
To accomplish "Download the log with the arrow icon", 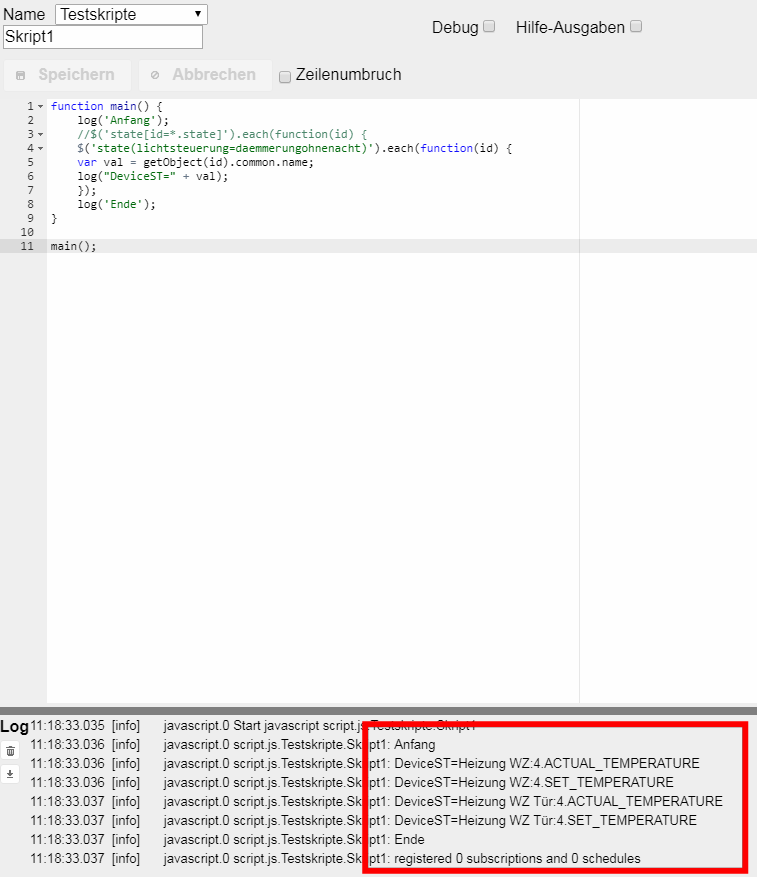I will point(10,774).
